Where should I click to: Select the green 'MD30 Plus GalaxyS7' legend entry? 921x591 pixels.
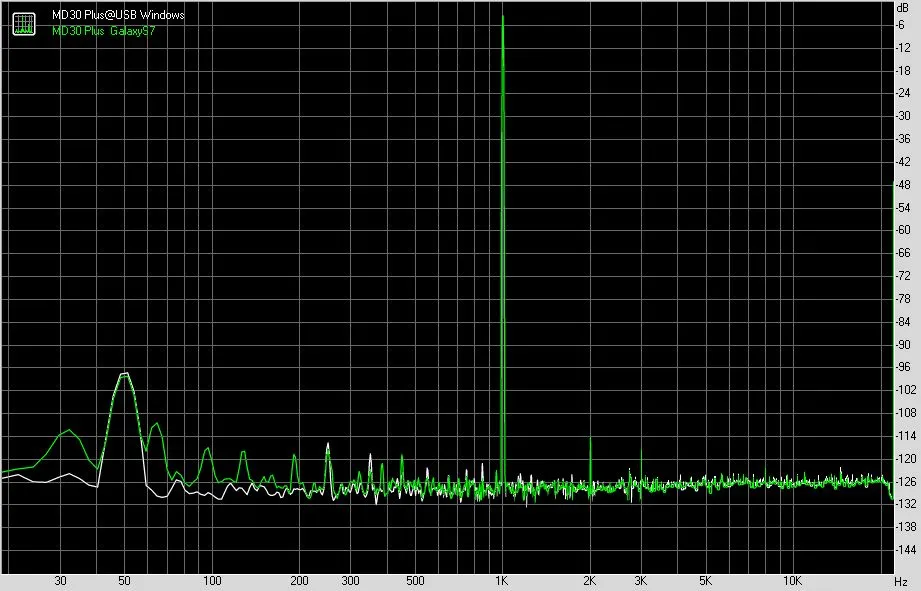pos(103,31)
